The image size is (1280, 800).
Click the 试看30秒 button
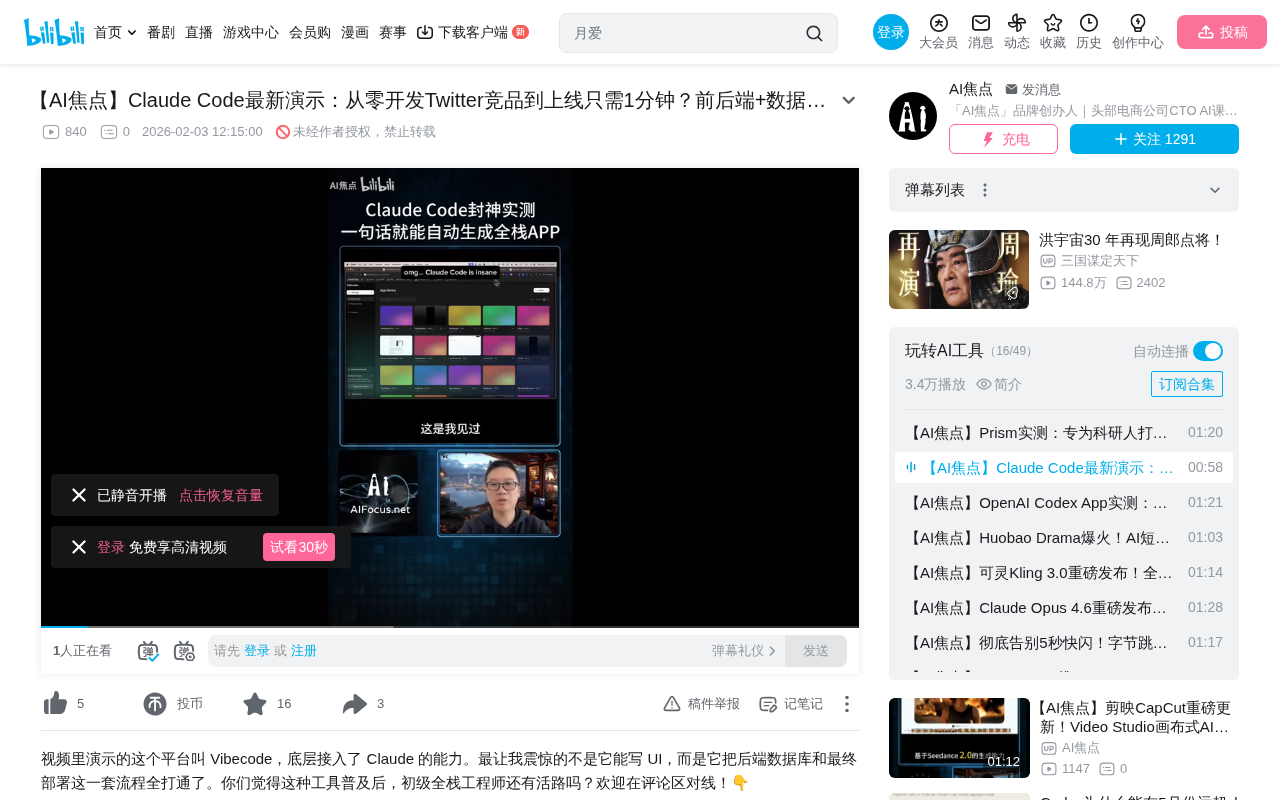click(x=299, y=547)
